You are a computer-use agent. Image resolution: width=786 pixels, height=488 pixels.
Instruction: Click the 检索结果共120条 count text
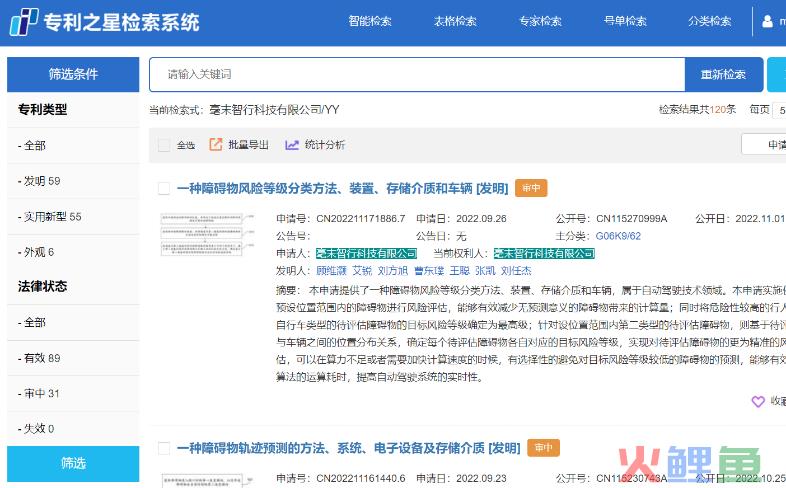697,109
